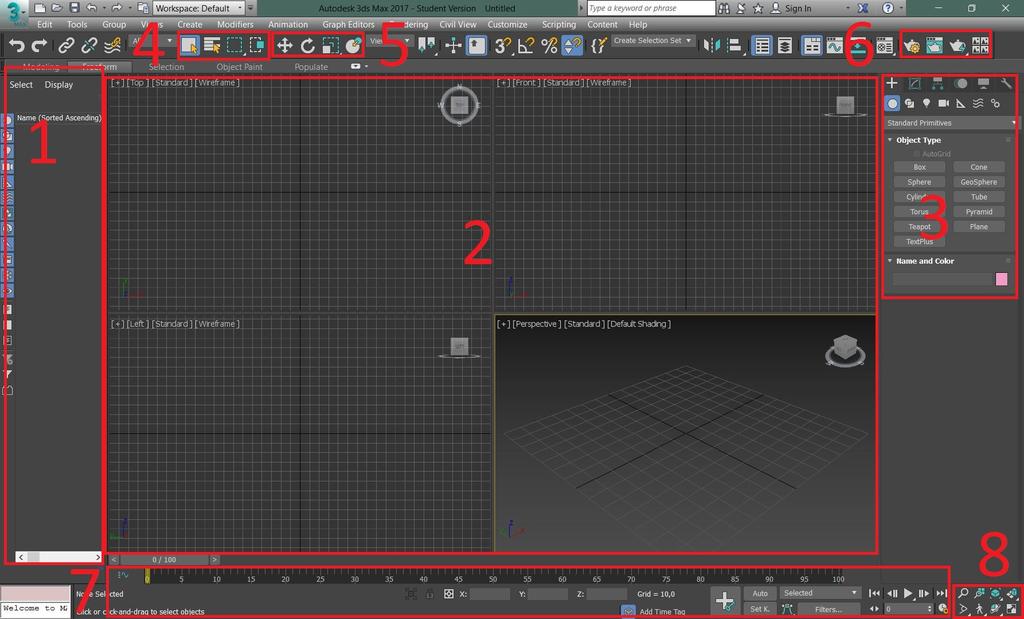
Task: Toggle the Layer Explorer icon
Action: tap(785, 45)
